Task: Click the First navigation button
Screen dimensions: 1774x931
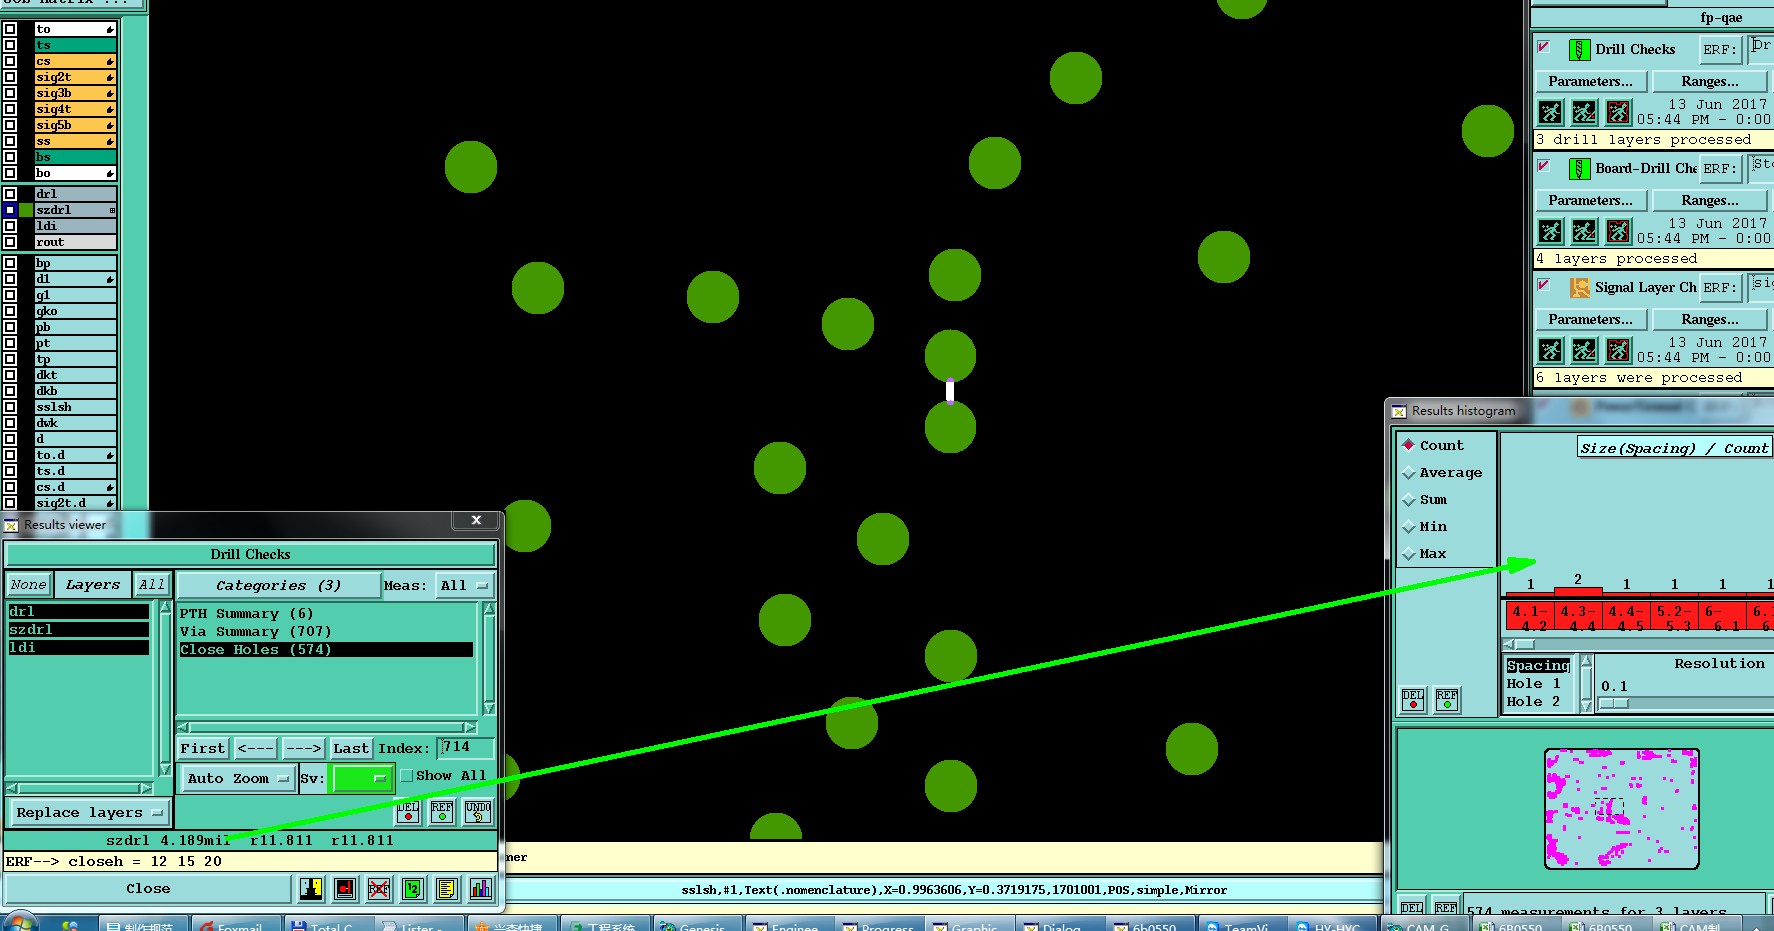Action: [x=203, y=748]
